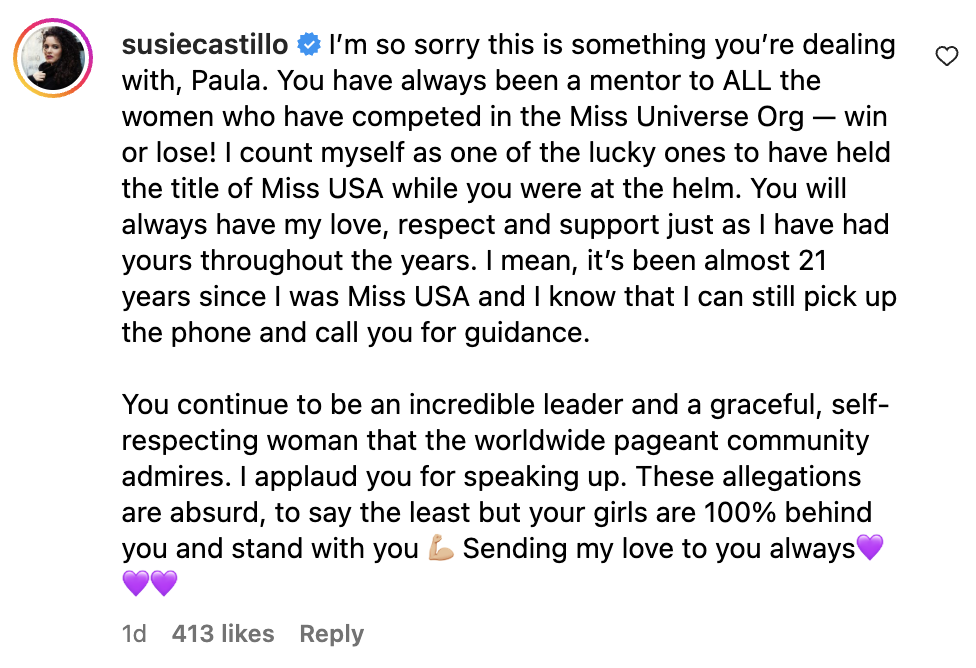The width and height of the screenshot is (976, 668).
Task: Click the capitalized word "ALL"
Action: coord(712,81)
